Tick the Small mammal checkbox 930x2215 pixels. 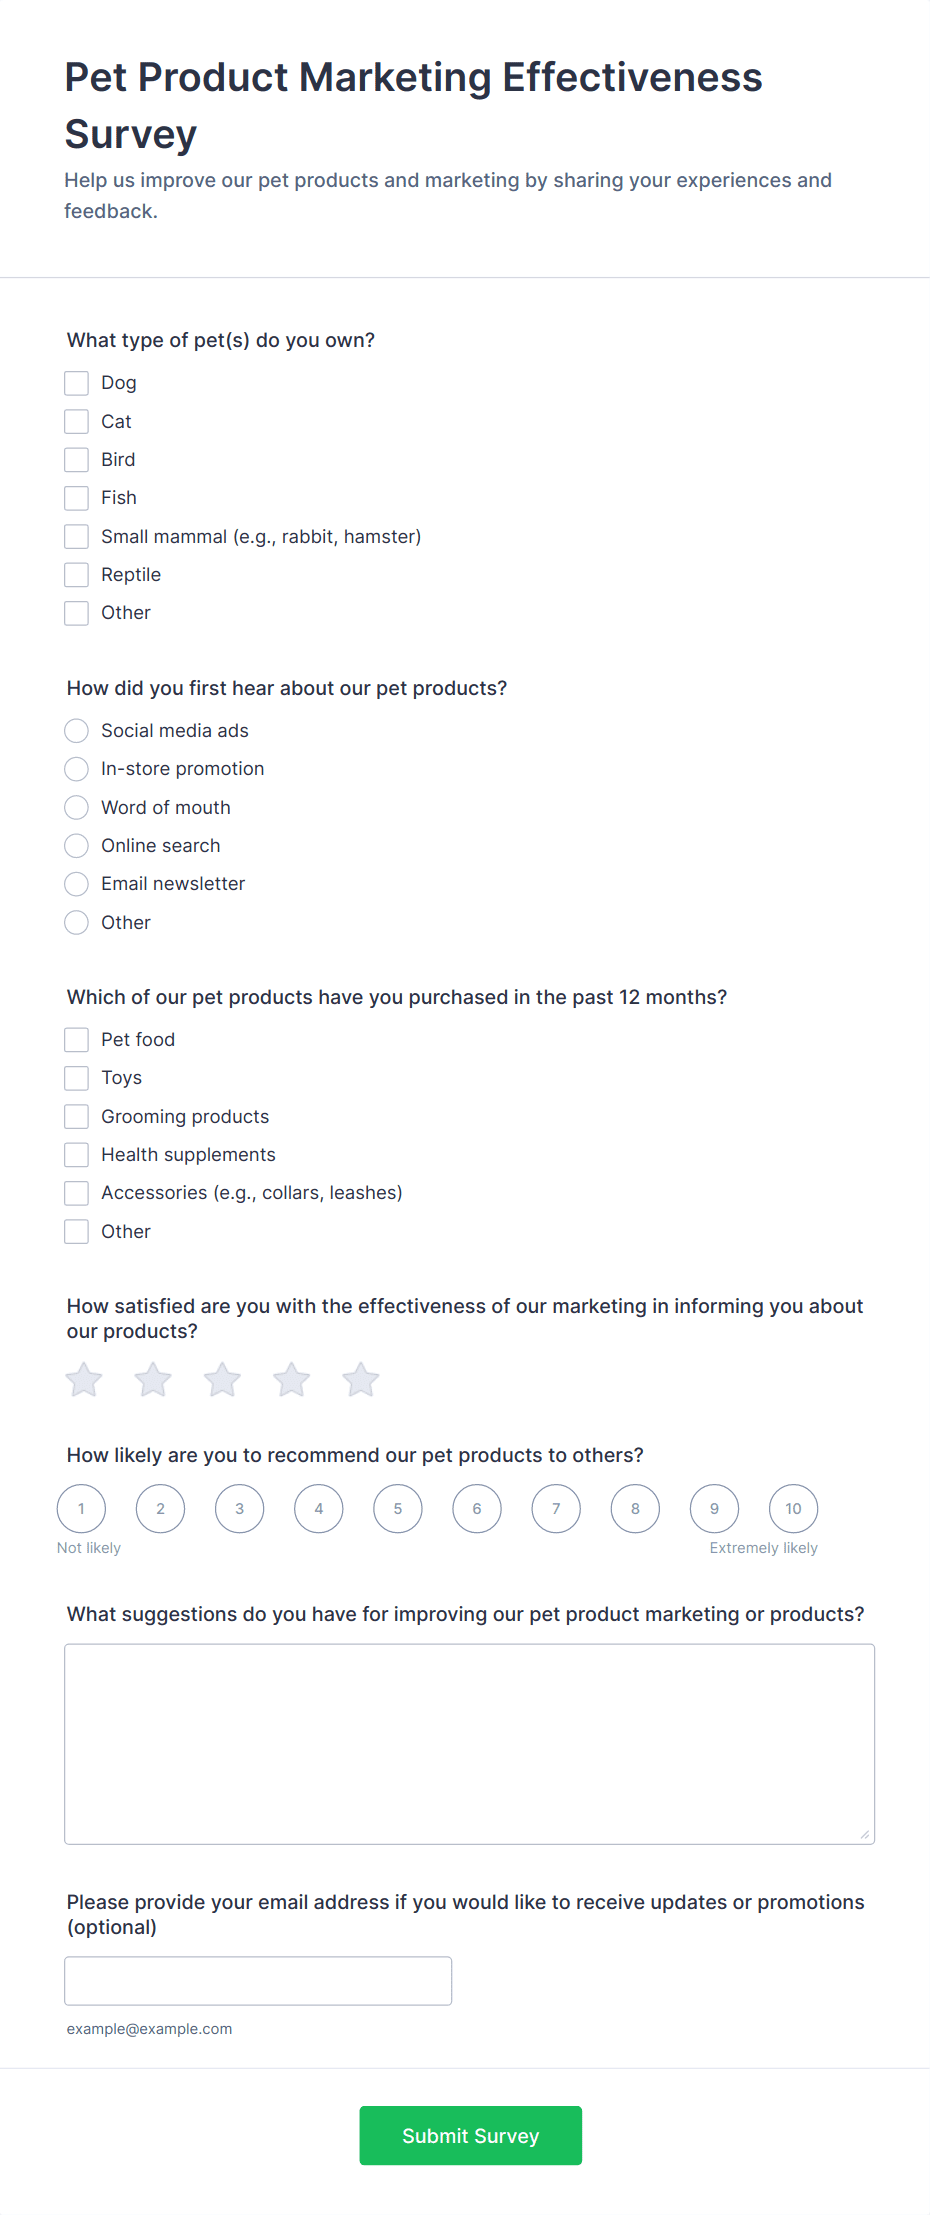click(77, 537)
